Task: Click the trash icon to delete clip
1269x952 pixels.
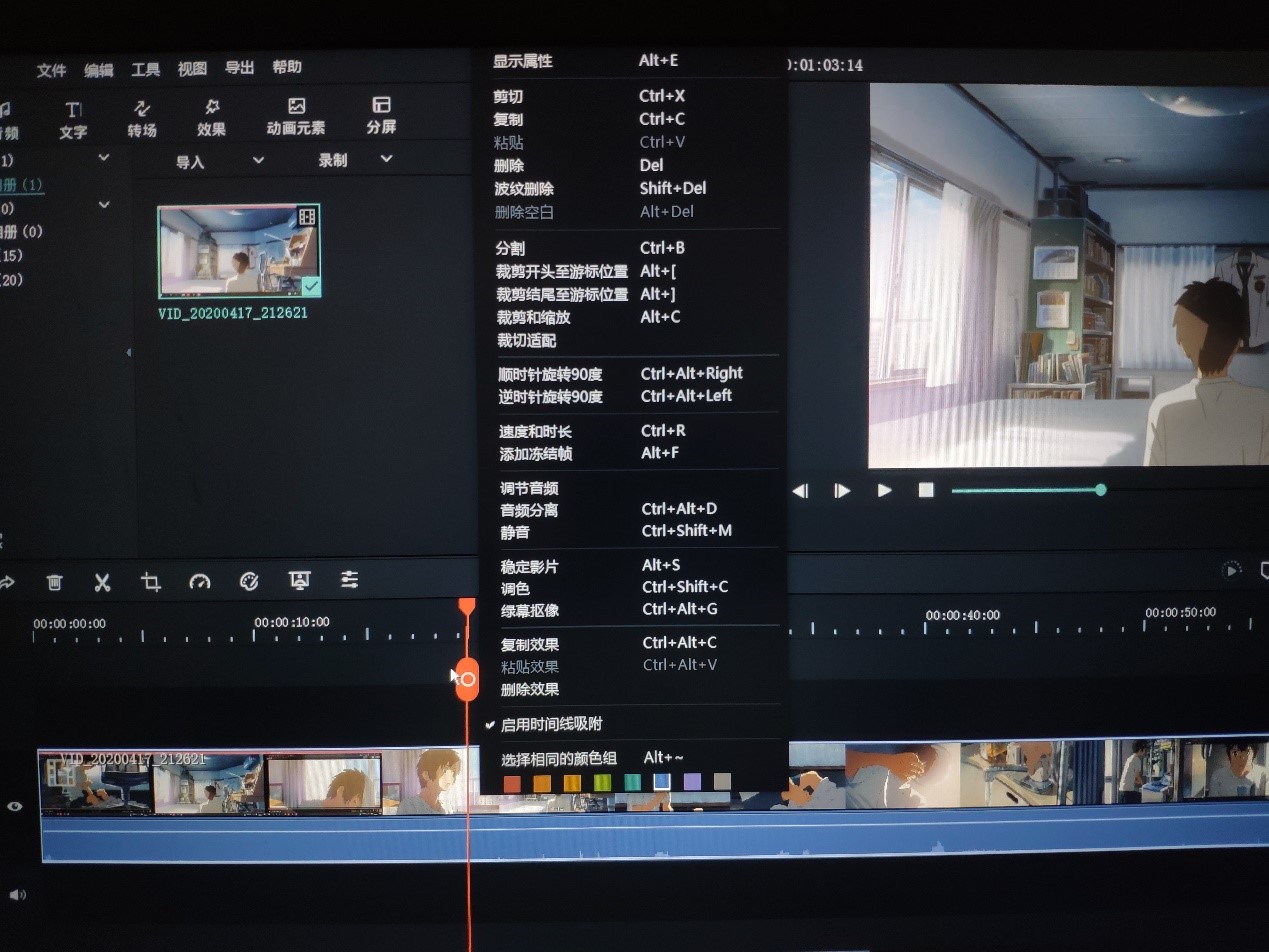Action: pyautogui.click(x=54, y=581)
